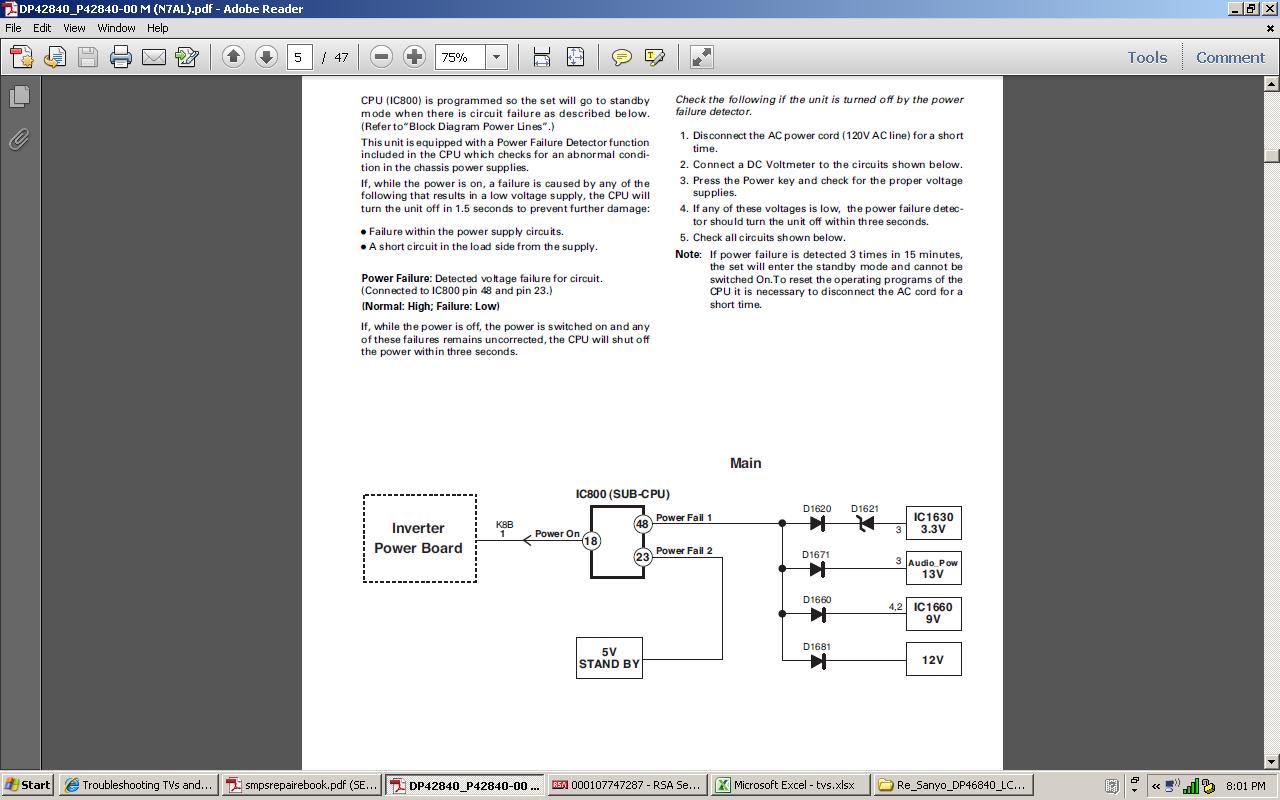The width and height of the screenshot is (1280, 800).
Task: Click the vertical scrollbar thumb
Action: (1272, 156)
